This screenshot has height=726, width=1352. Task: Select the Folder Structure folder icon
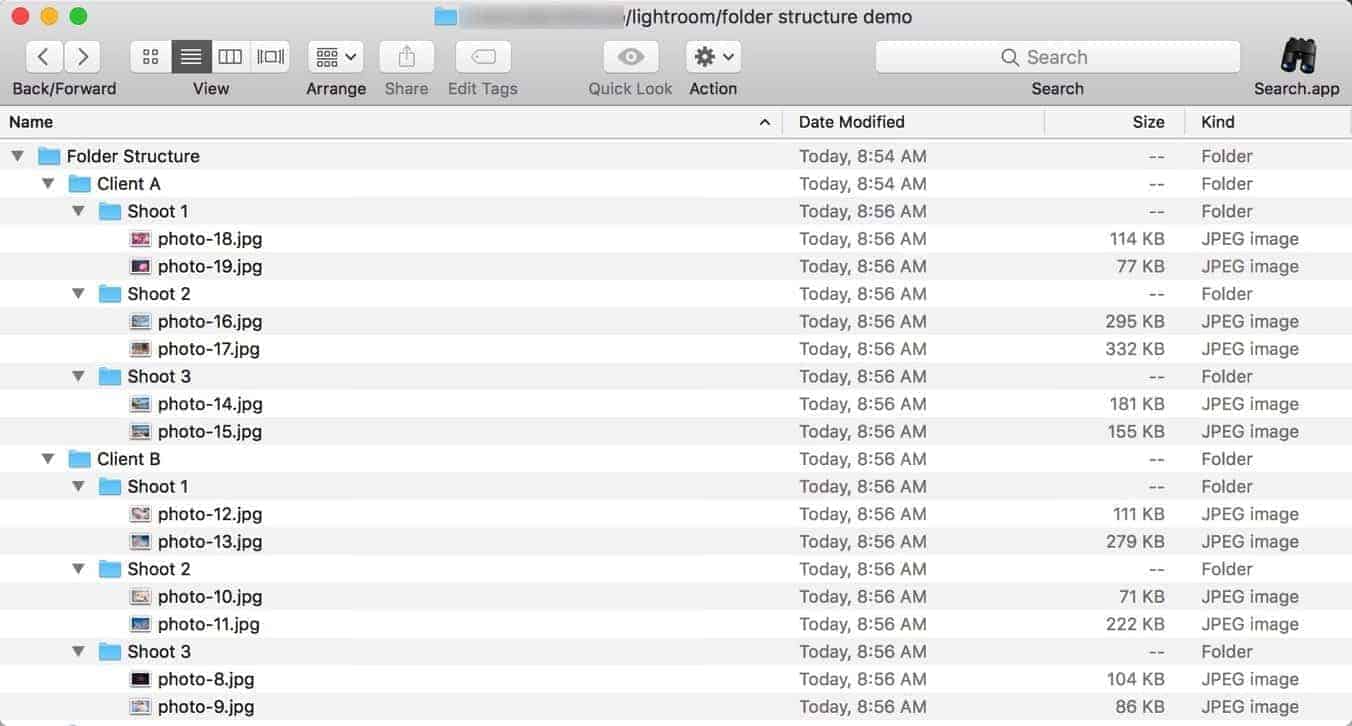[x=49, y=156]
